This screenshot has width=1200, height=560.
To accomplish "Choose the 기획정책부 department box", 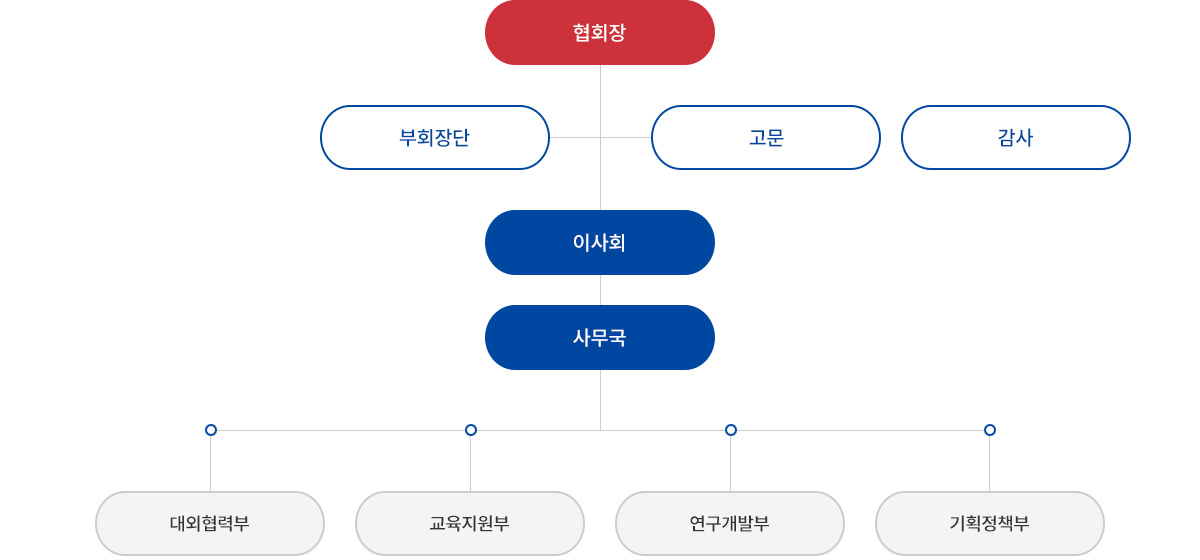I will click(990, 523).
